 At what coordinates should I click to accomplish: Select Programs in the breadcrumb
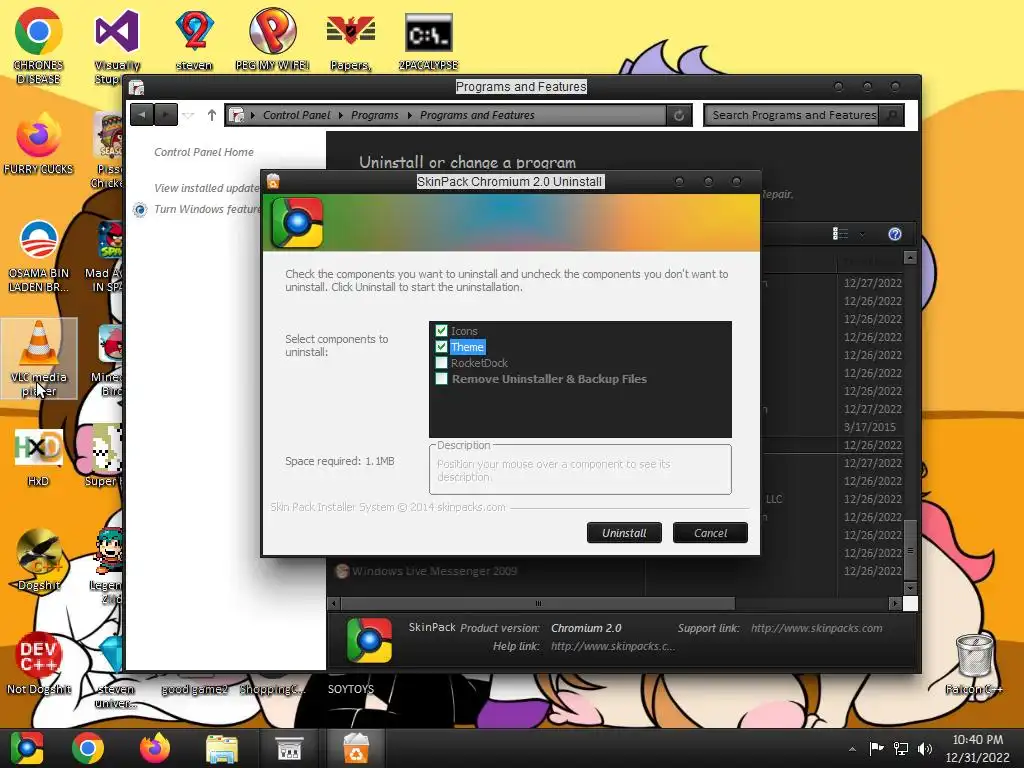pyautogui.click(x=374, y=115)
